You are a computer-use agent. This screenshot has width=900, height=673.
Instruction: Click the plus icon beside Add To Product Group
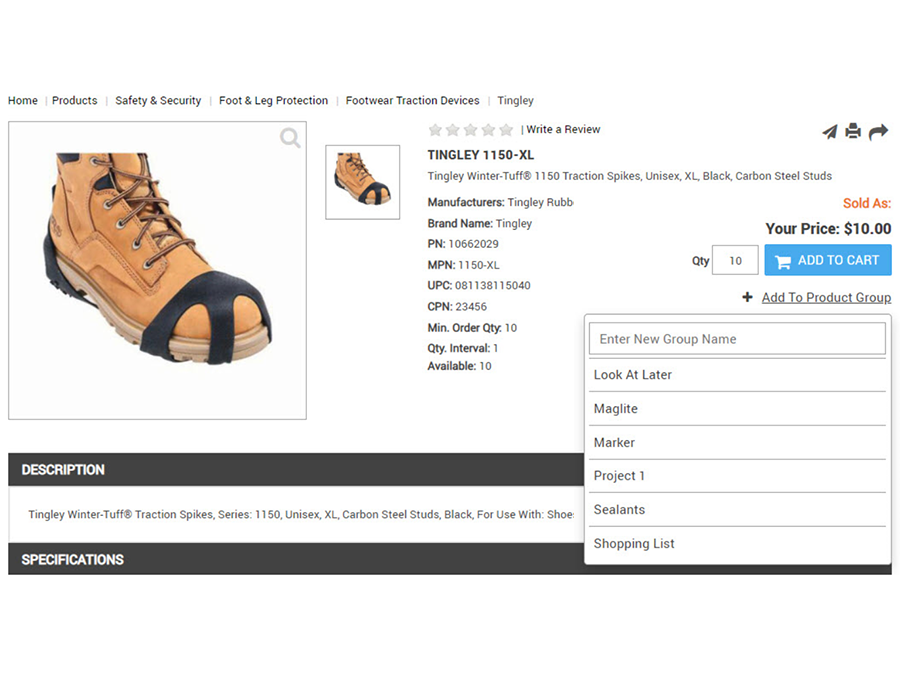(x=747, y=297)
